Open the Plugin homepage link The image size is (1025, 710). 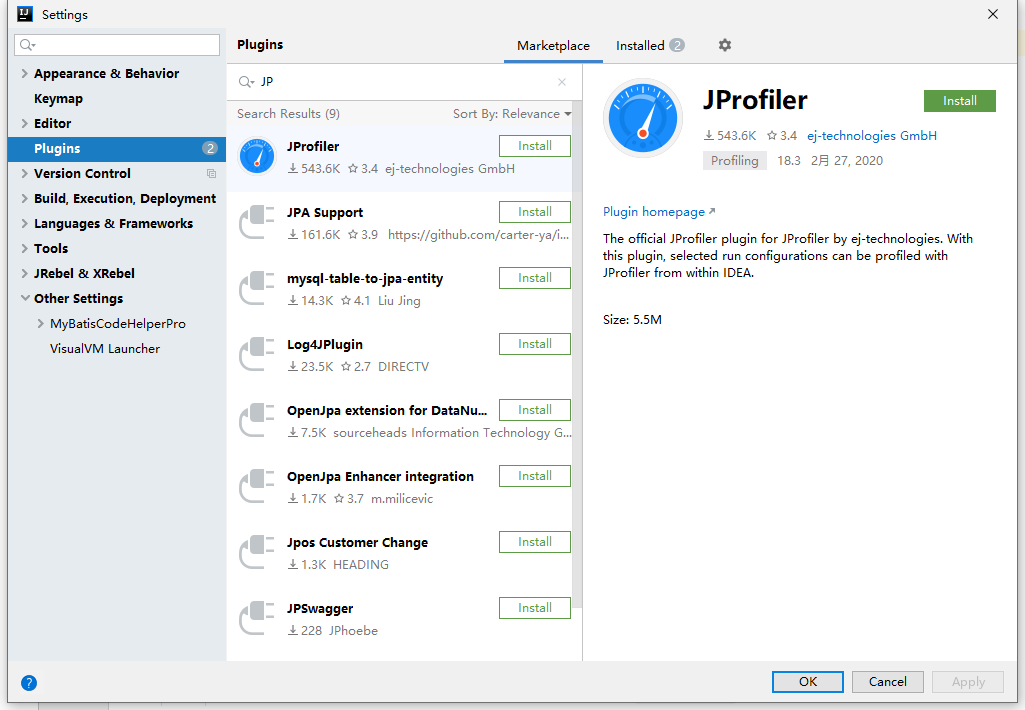coord(659,212)
